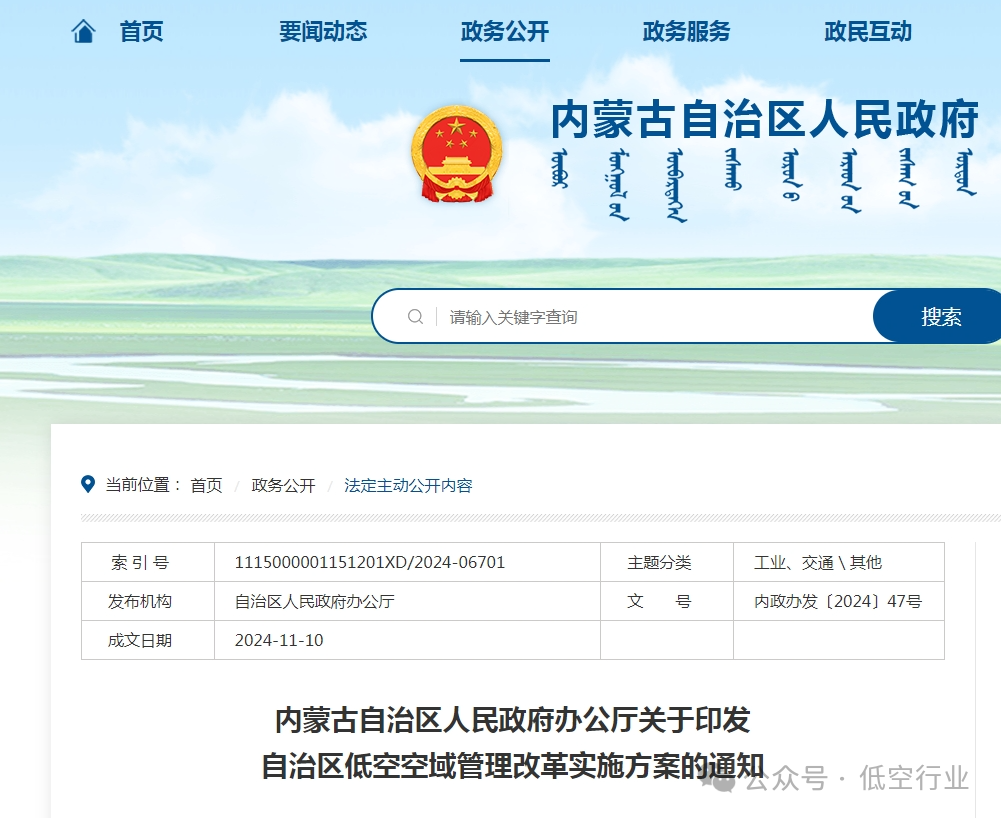Open the 首页 menu item
This screenshot has height=818, width=1001.
click(141, 31)
